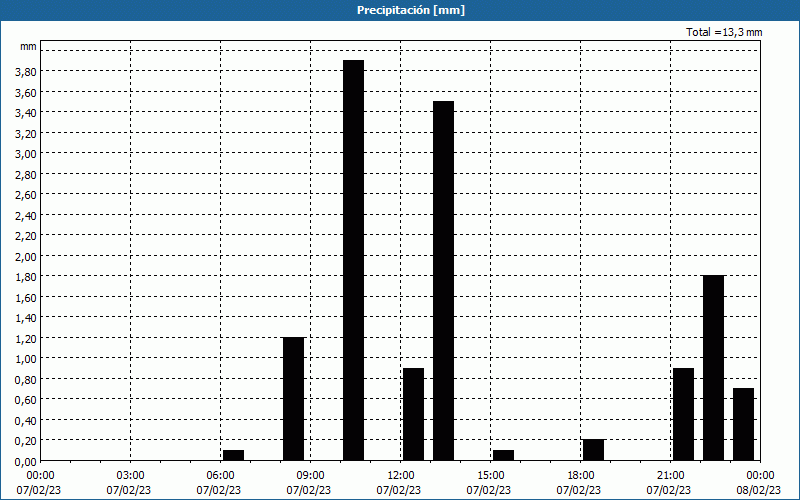Click the '1,80' y-axis label
The height and width of the screenshot is (500, 800).
(x=26, y=277)
